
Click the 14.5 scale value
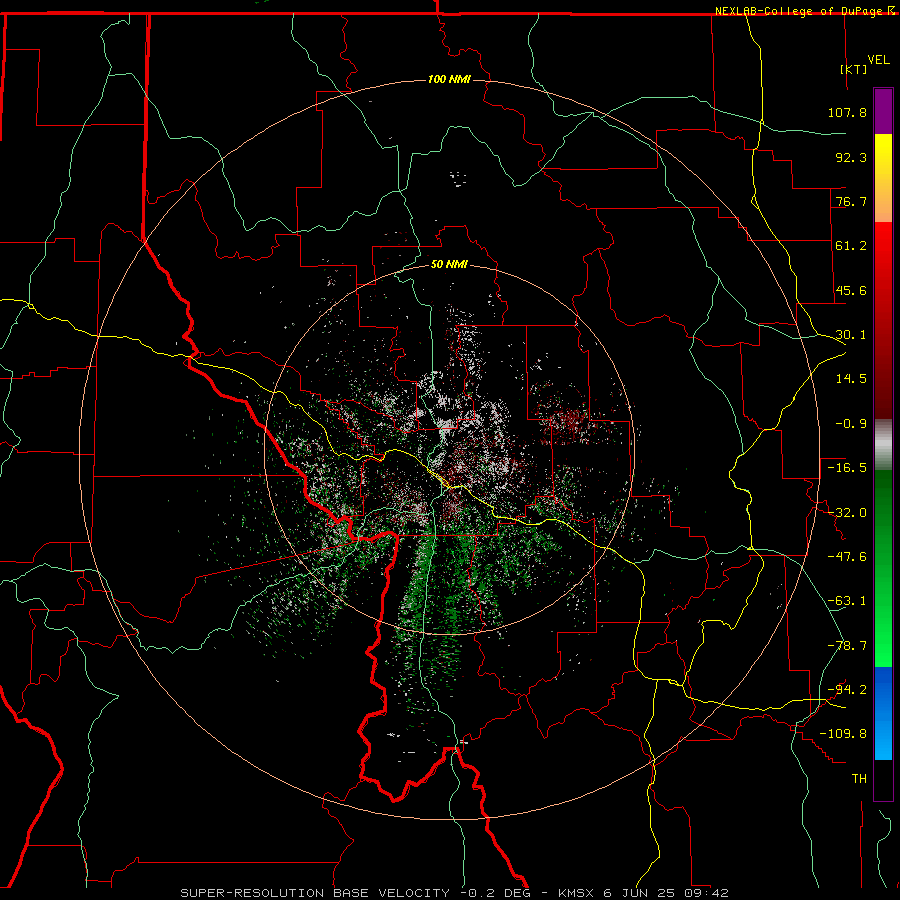click(x=851, y=379)
